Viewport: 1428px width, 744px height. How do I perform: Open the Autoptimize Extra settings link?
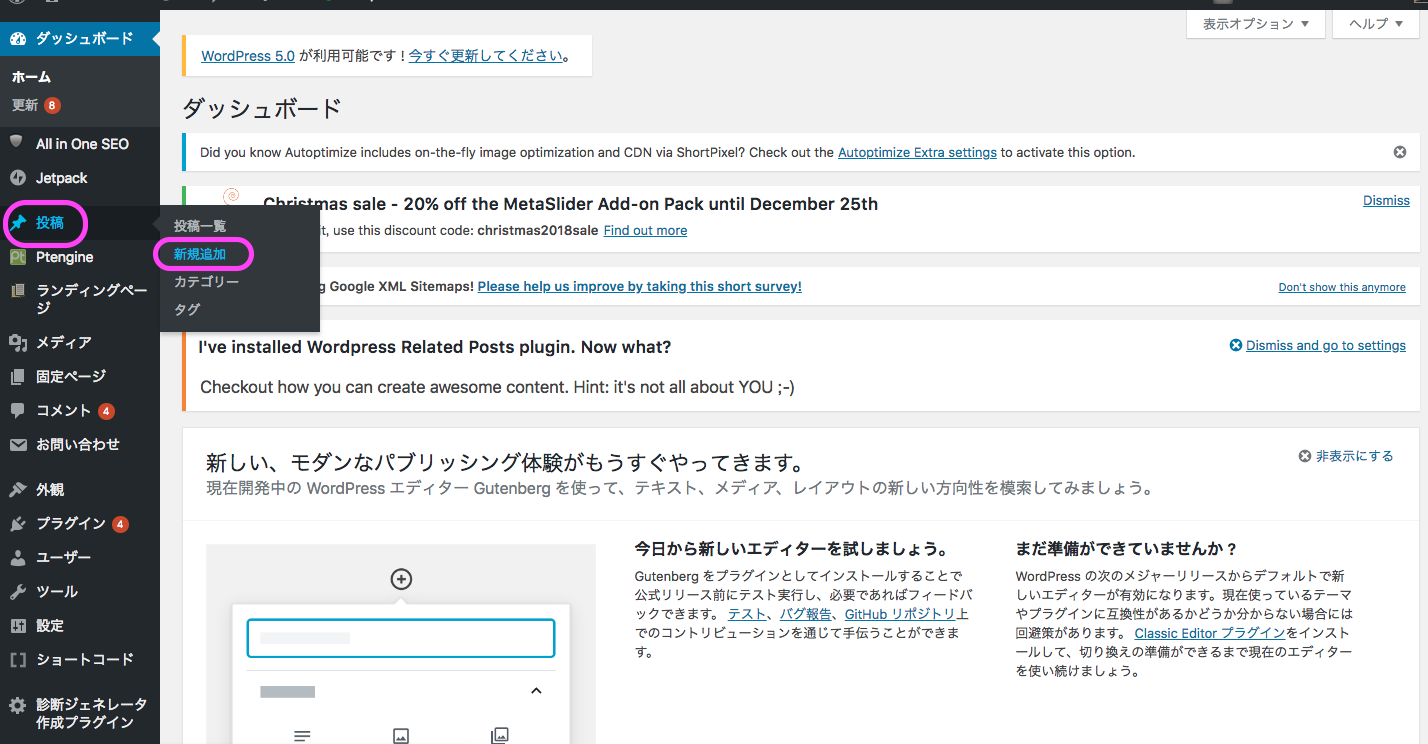[x=917, y=153]
